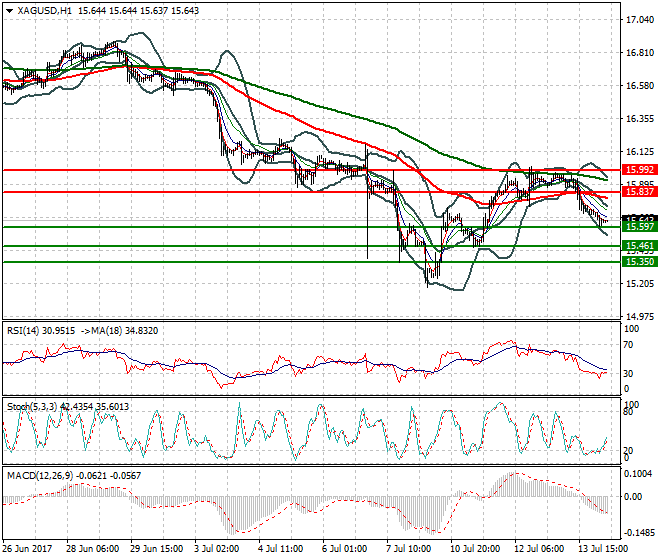This screenshot has height=560, width=660.
Task: Click the 3 Jul 02:00 time label
Action: [217, 549]
